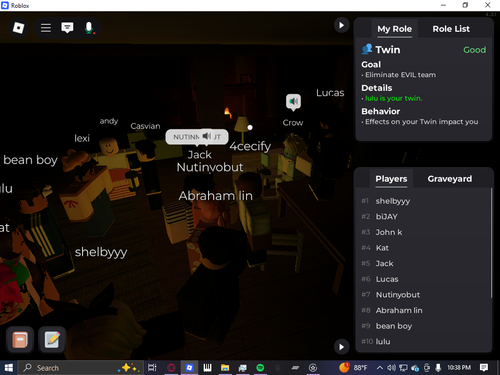Switch to Role List tab

click(x=451, y=29)
